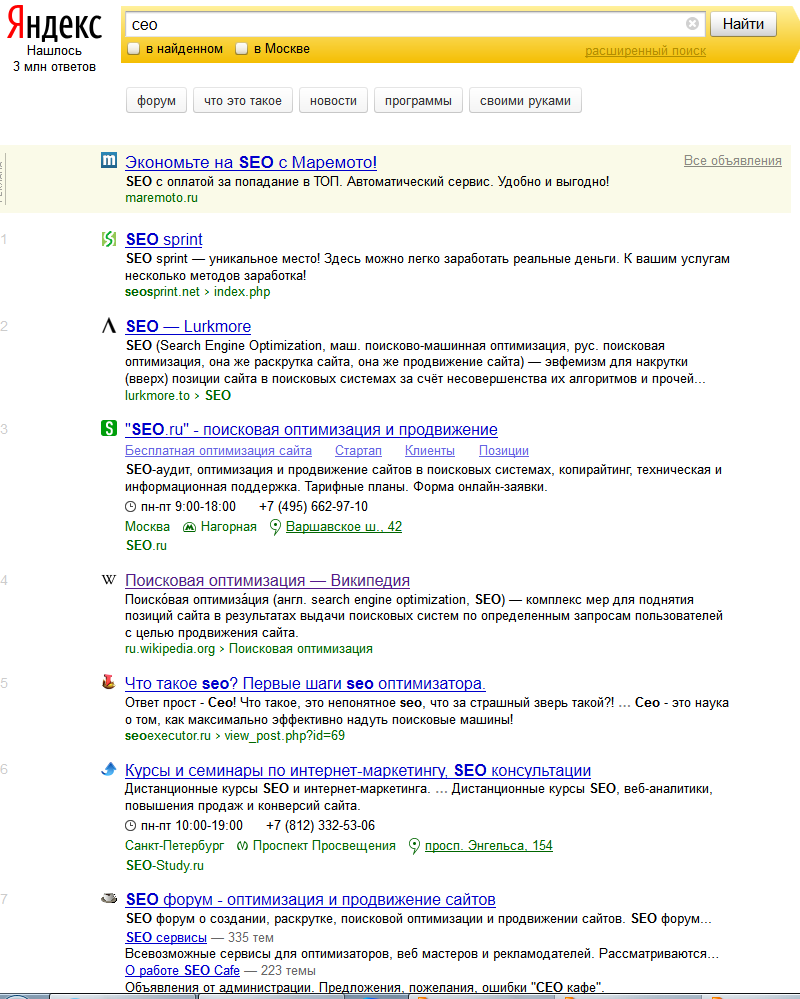This screenshot has height=999, width=800.
Task: Click the "Нагорная" metro station text
Action: pyautogui.click(x=229, y=527)
